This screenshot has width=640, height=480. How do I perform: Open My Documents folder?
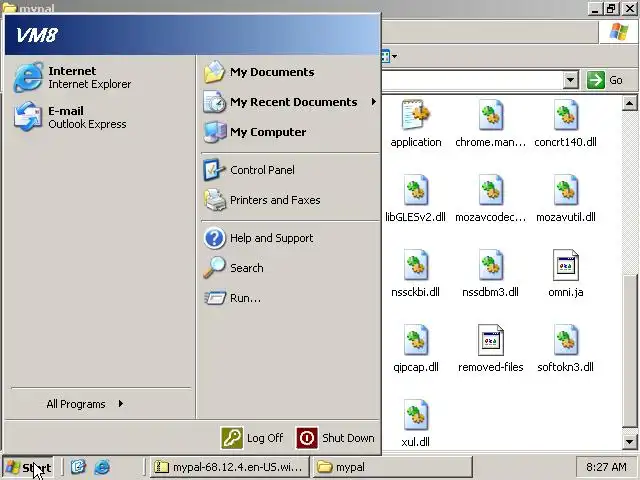click(290, 72)
